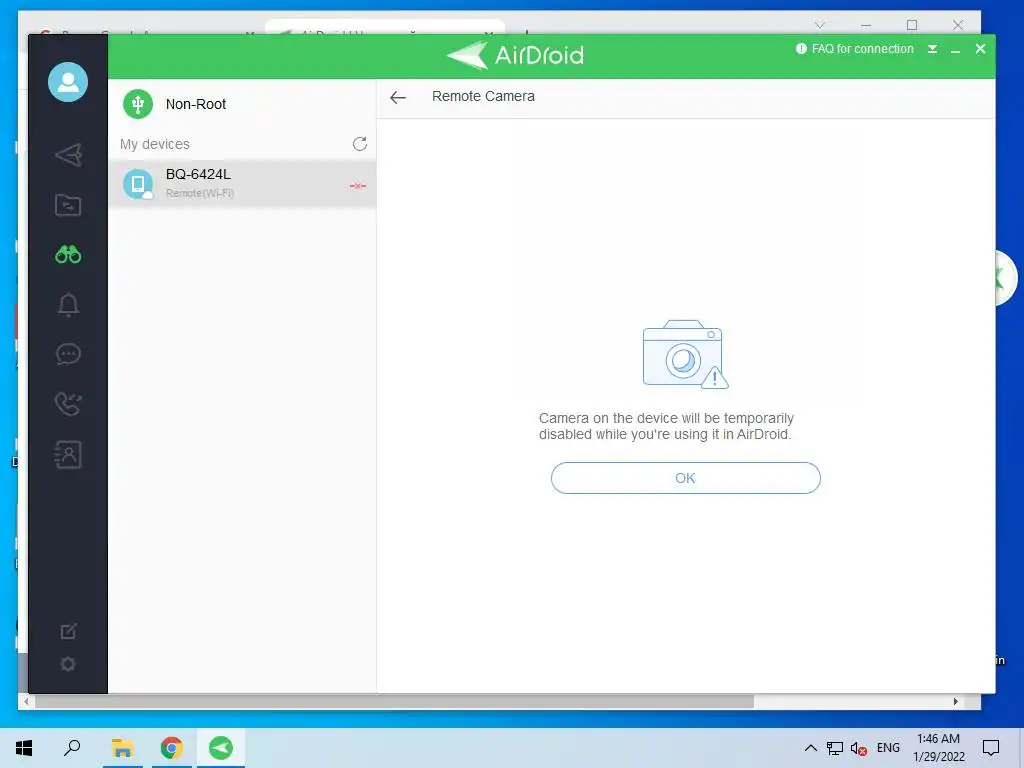
Task: Click the muted volume tray icon
Action: [x=858, y=749]
